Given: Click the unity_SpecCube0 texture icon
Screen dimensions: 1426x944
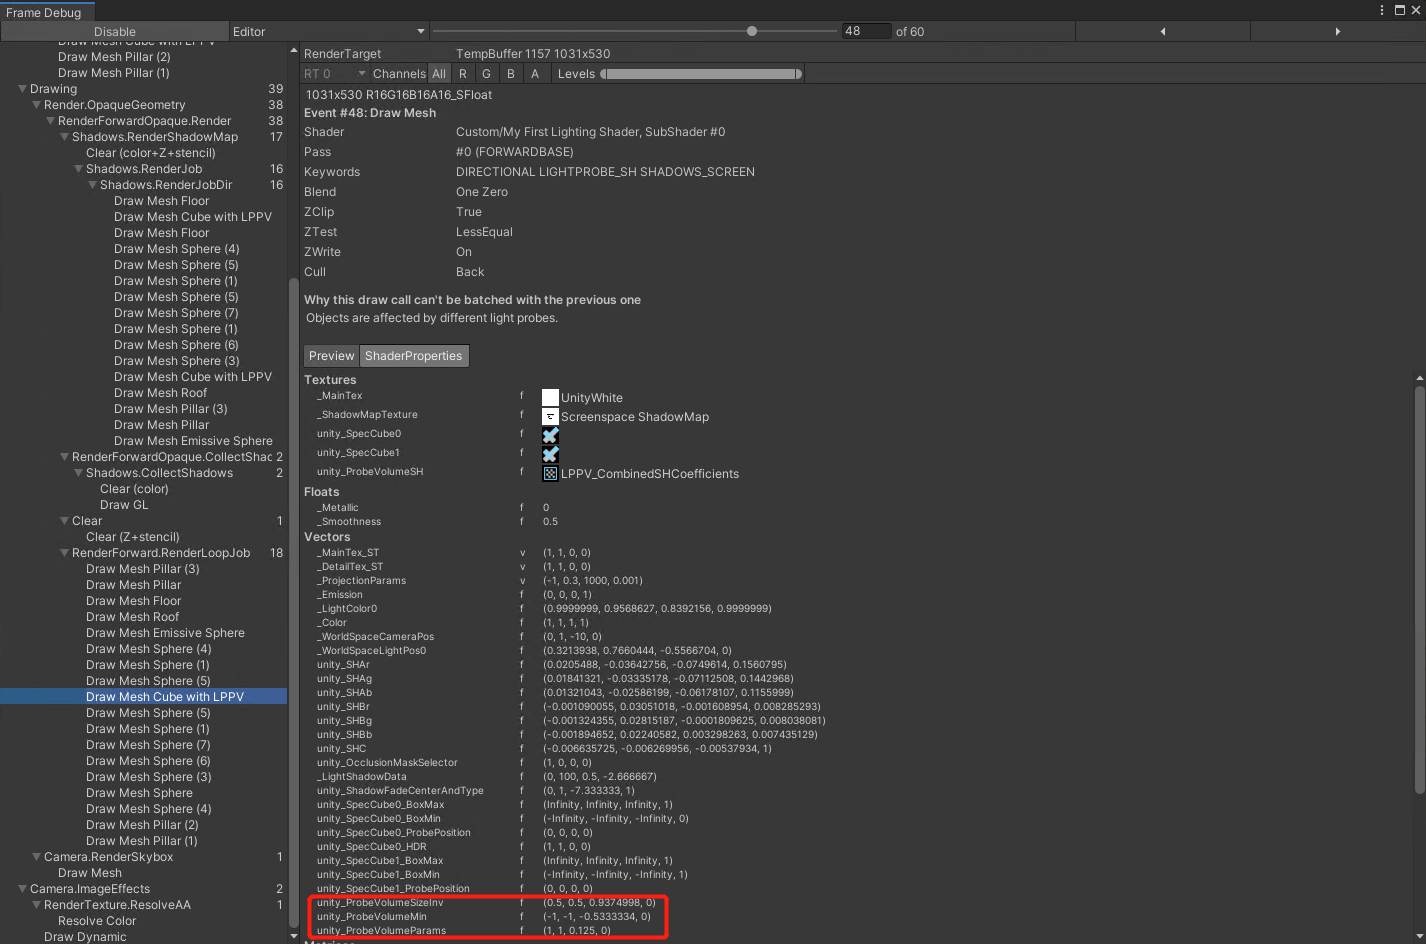Looking at the screenshot, I should 550,436.
